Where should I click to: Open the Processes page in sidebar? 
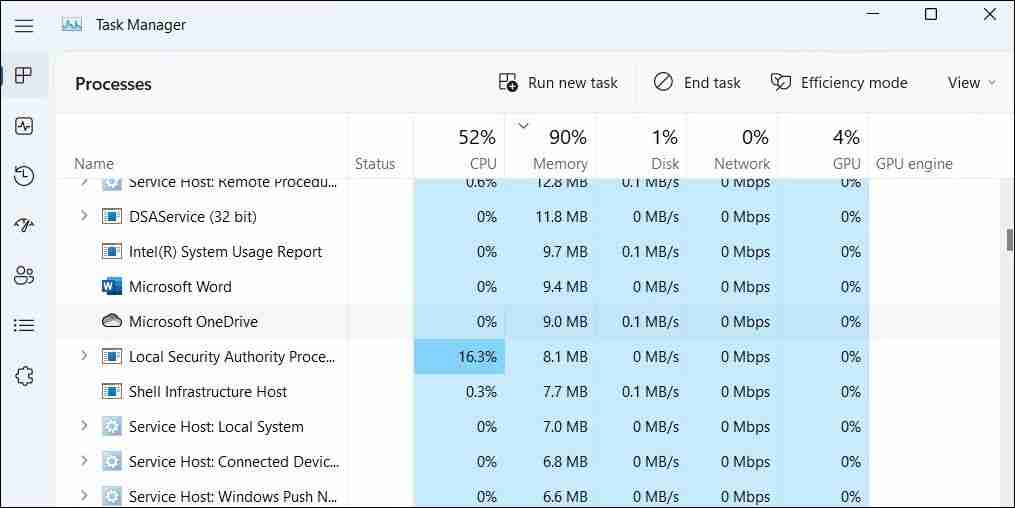point(24,75)
